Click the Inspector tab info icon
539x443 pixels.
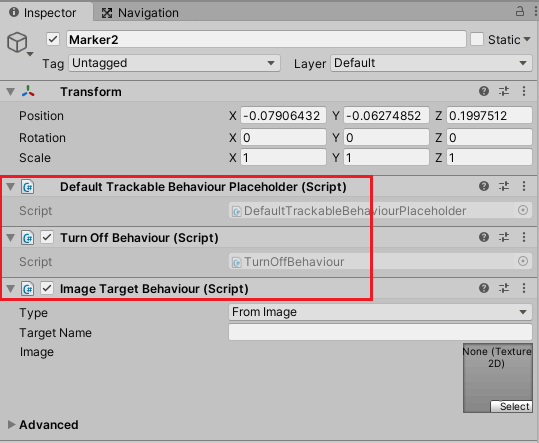(14, 12)
